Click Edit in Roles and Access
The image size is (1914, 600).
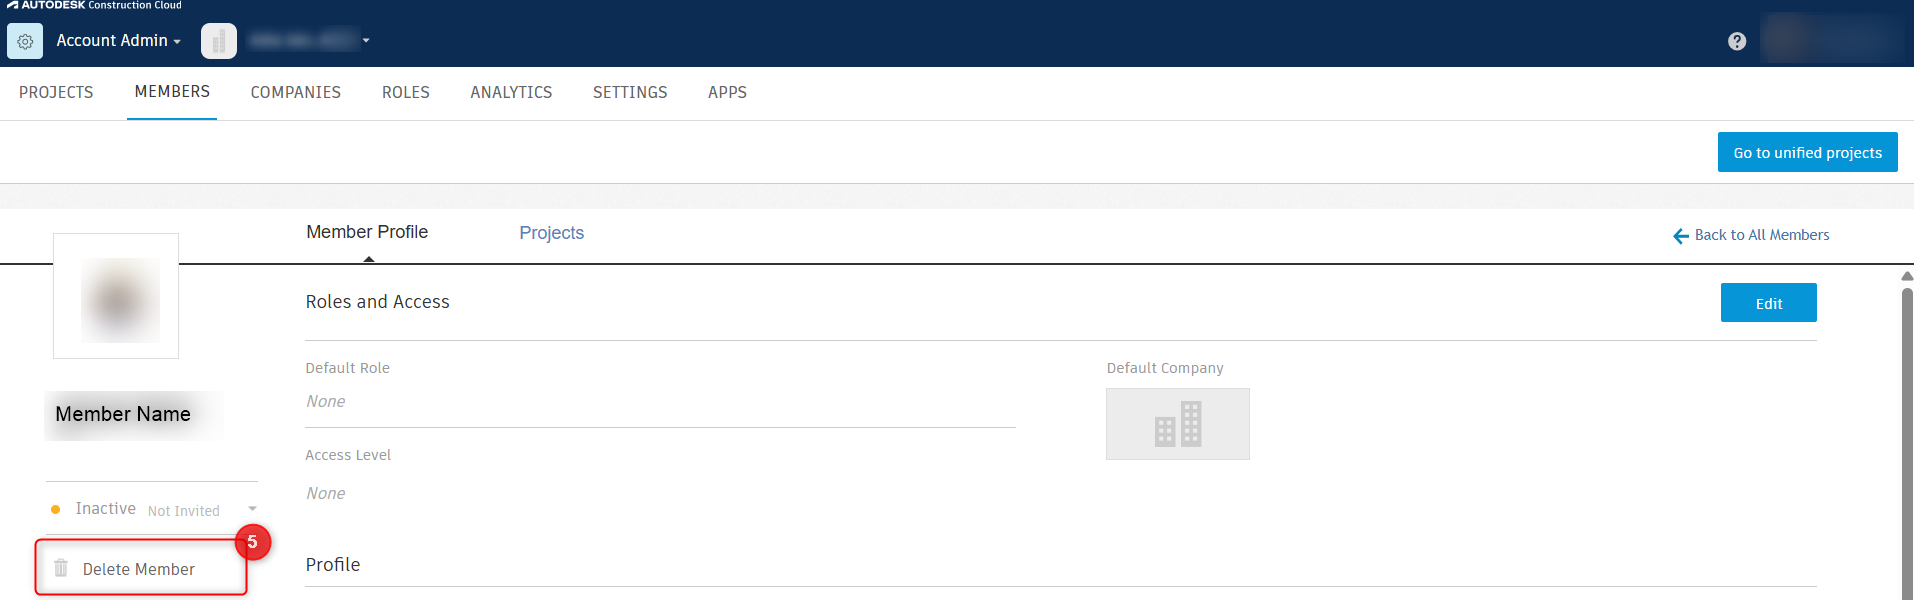1768,303
